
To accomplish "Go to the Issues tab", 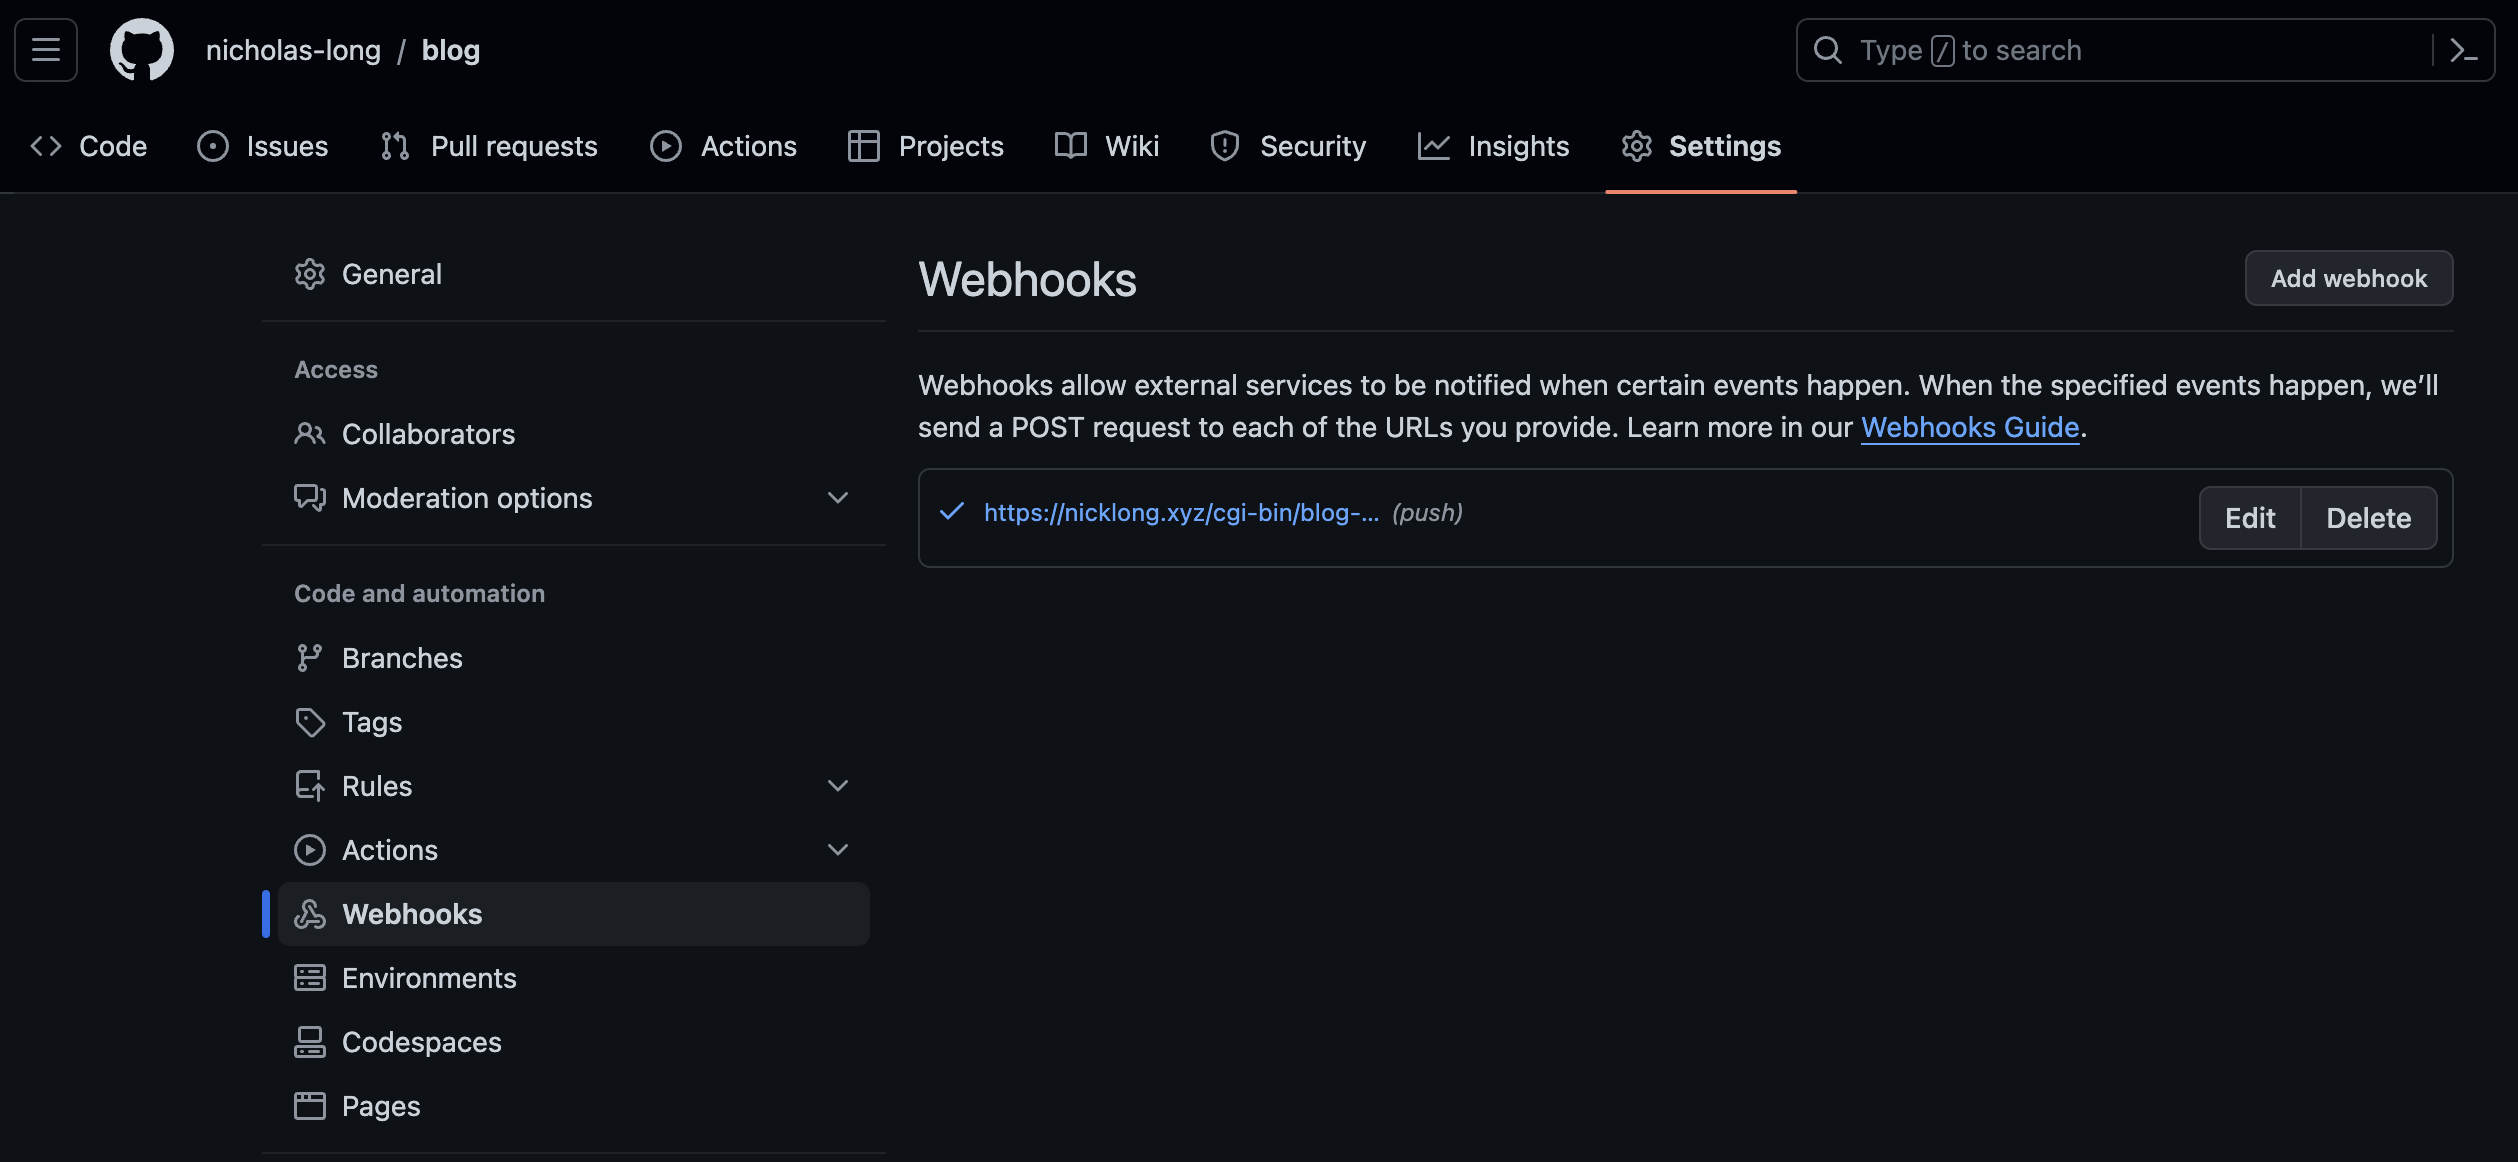I will point(263,146).
